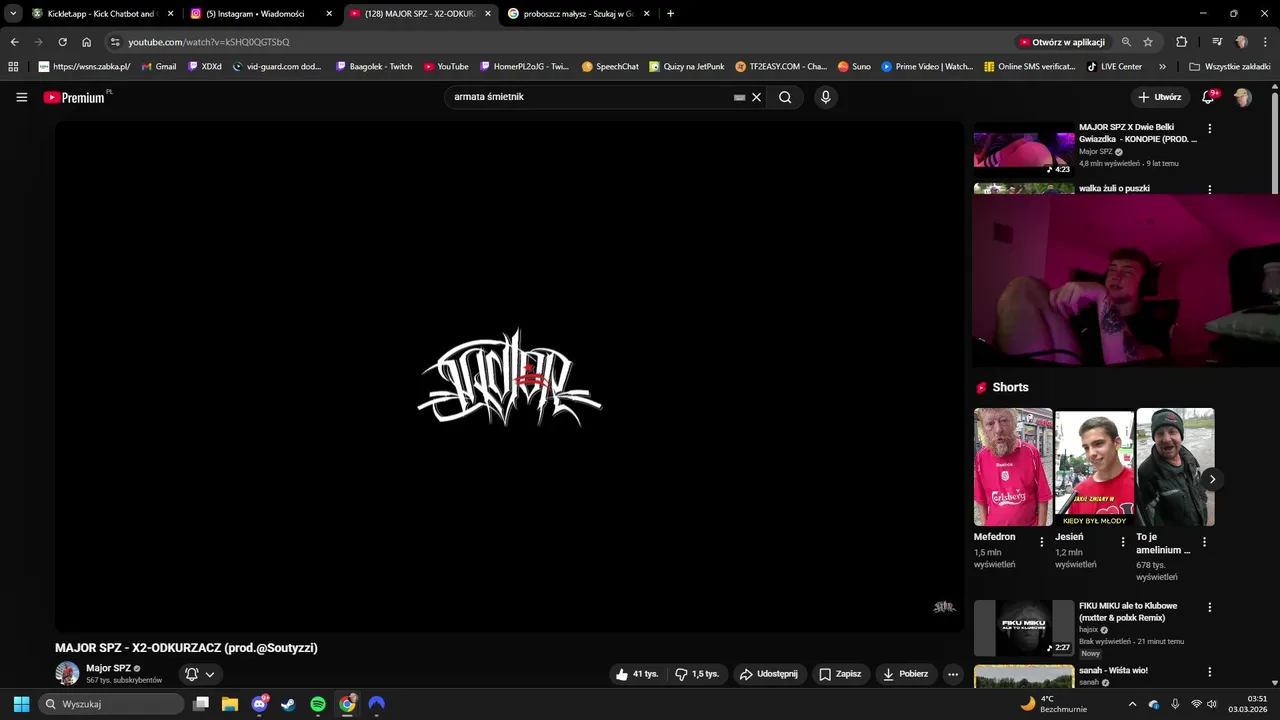
Task: Open options menu for MAJOR SPZ KONOPIE video
Action: [1210, 129]
